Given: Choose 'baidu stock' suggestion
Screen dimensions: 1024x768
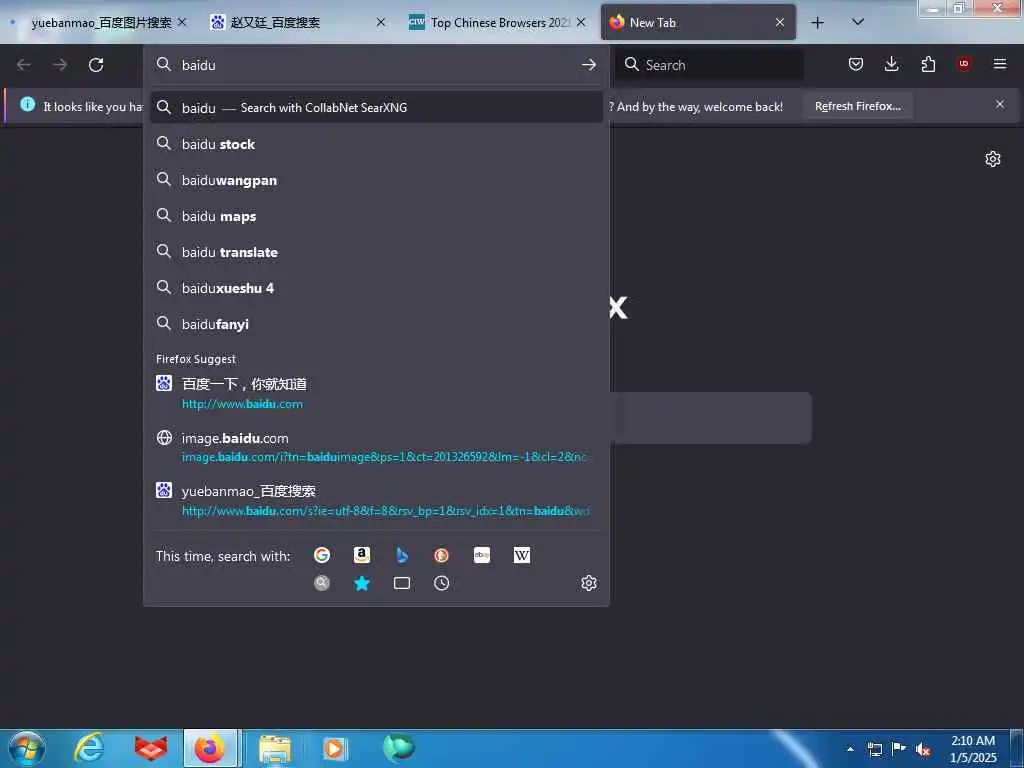Looking at the screenshot, I should (x=376, y=144).
